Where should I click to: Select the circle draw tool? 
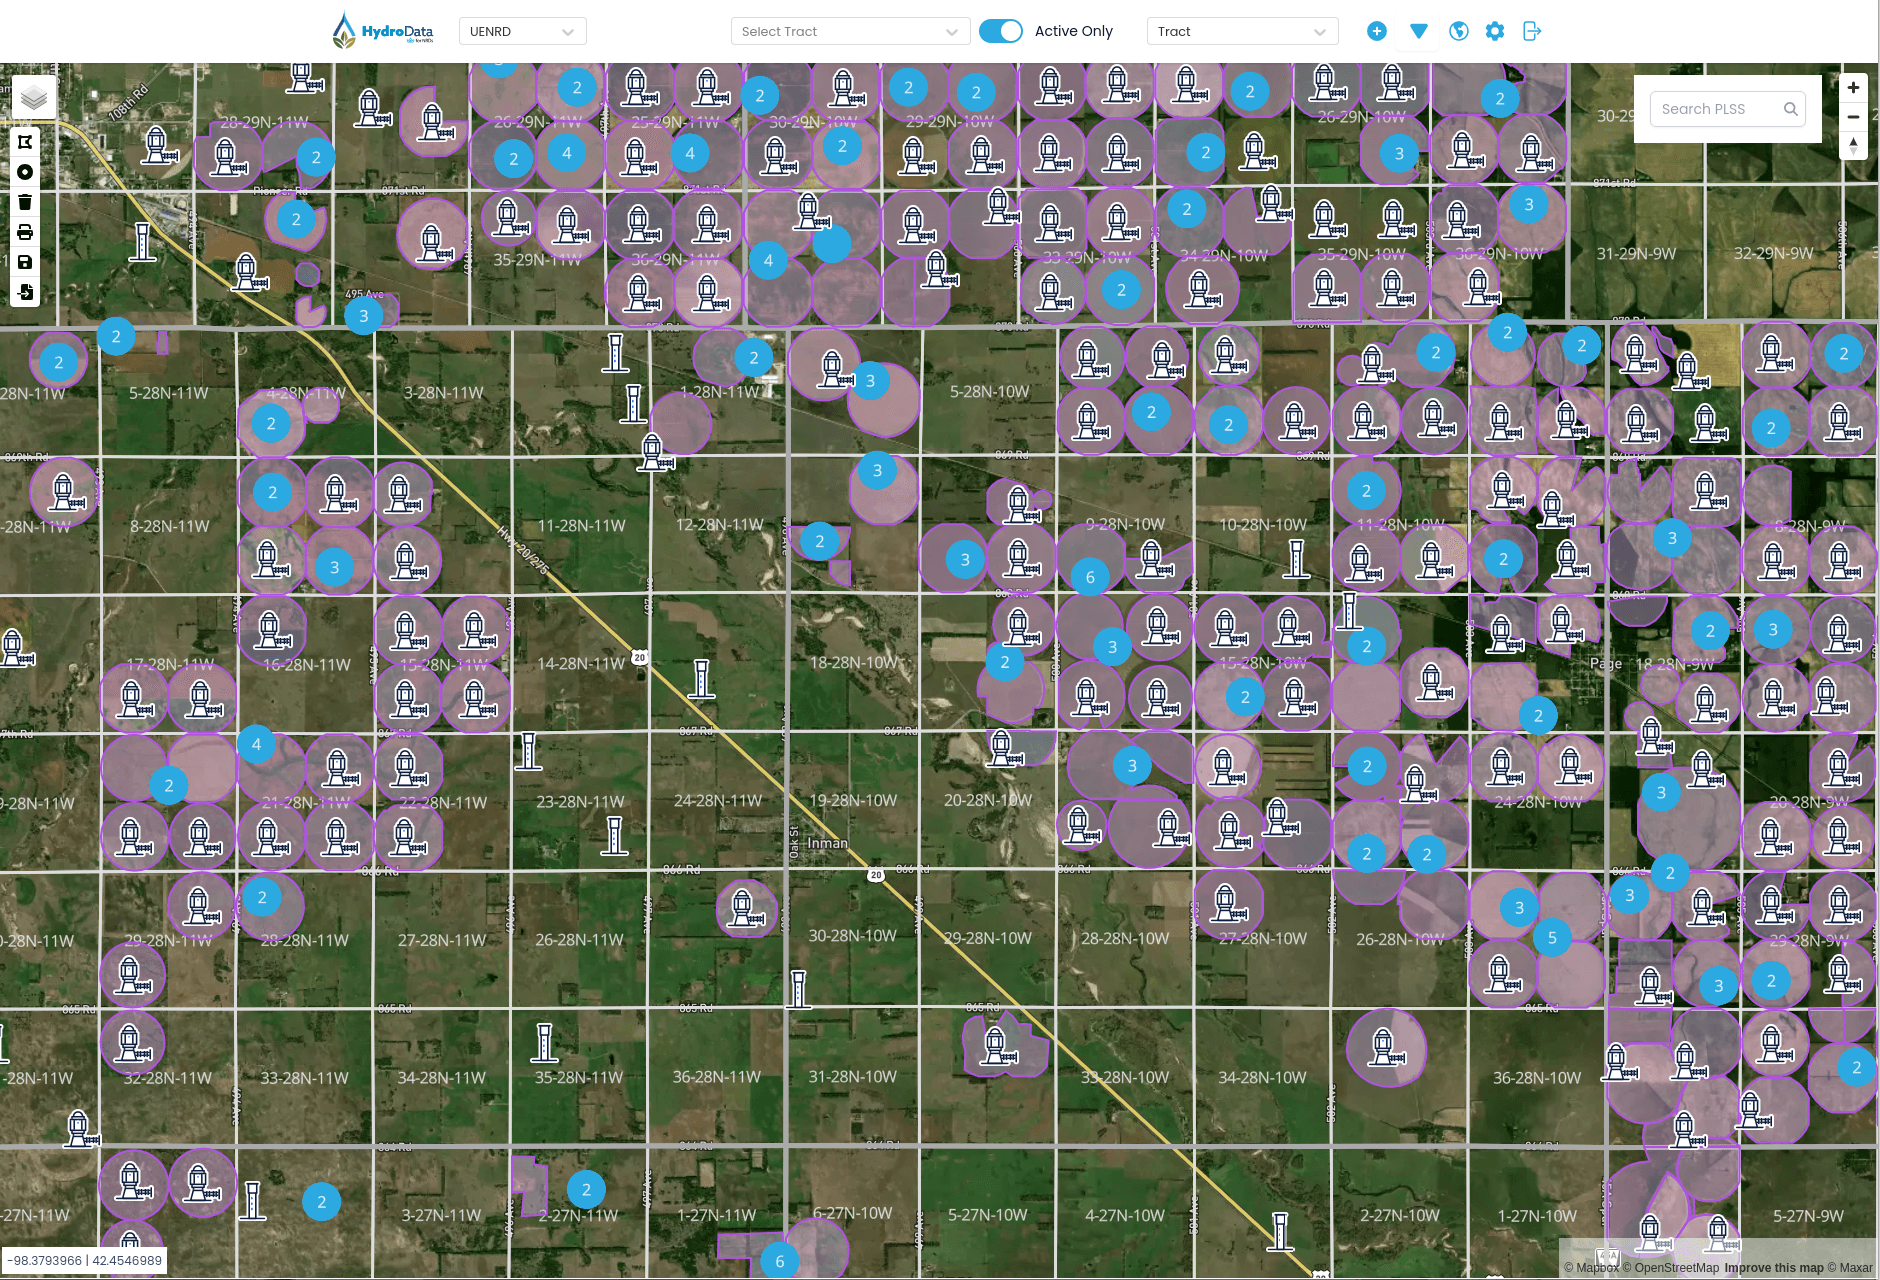(x=25, y=172)
